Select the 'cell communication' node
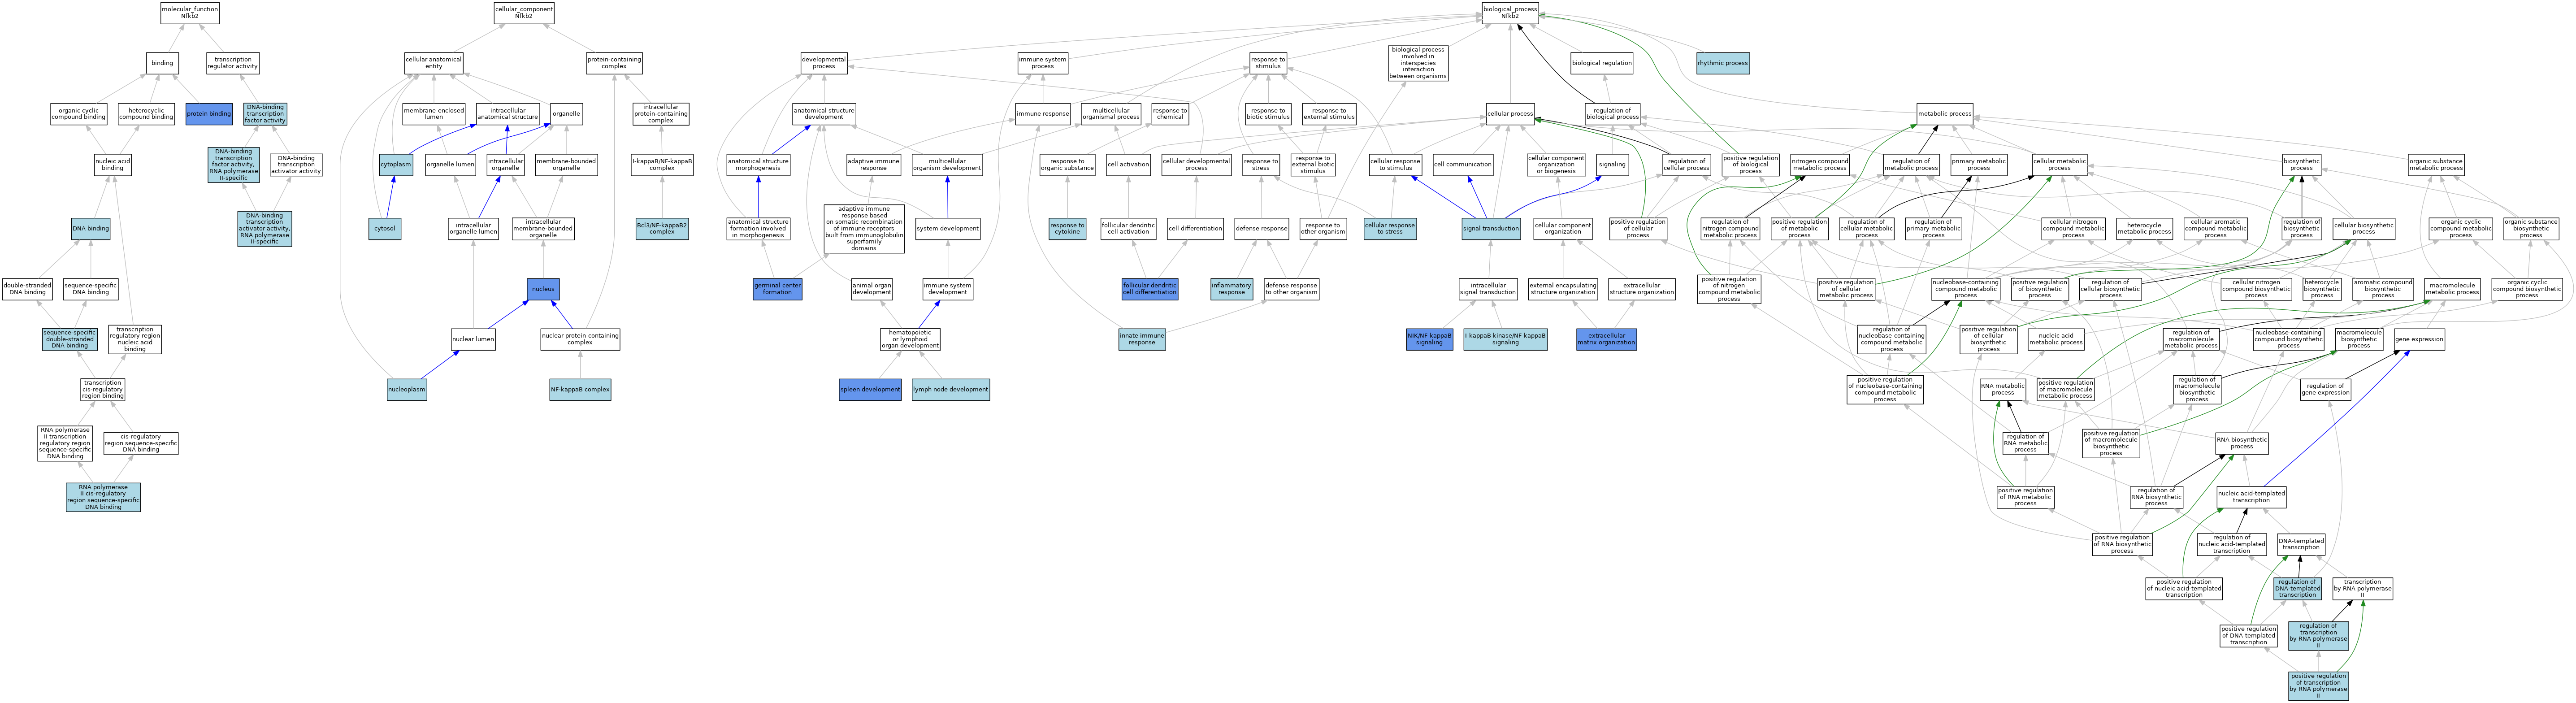Image resolution: width=2576 pixels, height=703 pixels. (1462, 164)
